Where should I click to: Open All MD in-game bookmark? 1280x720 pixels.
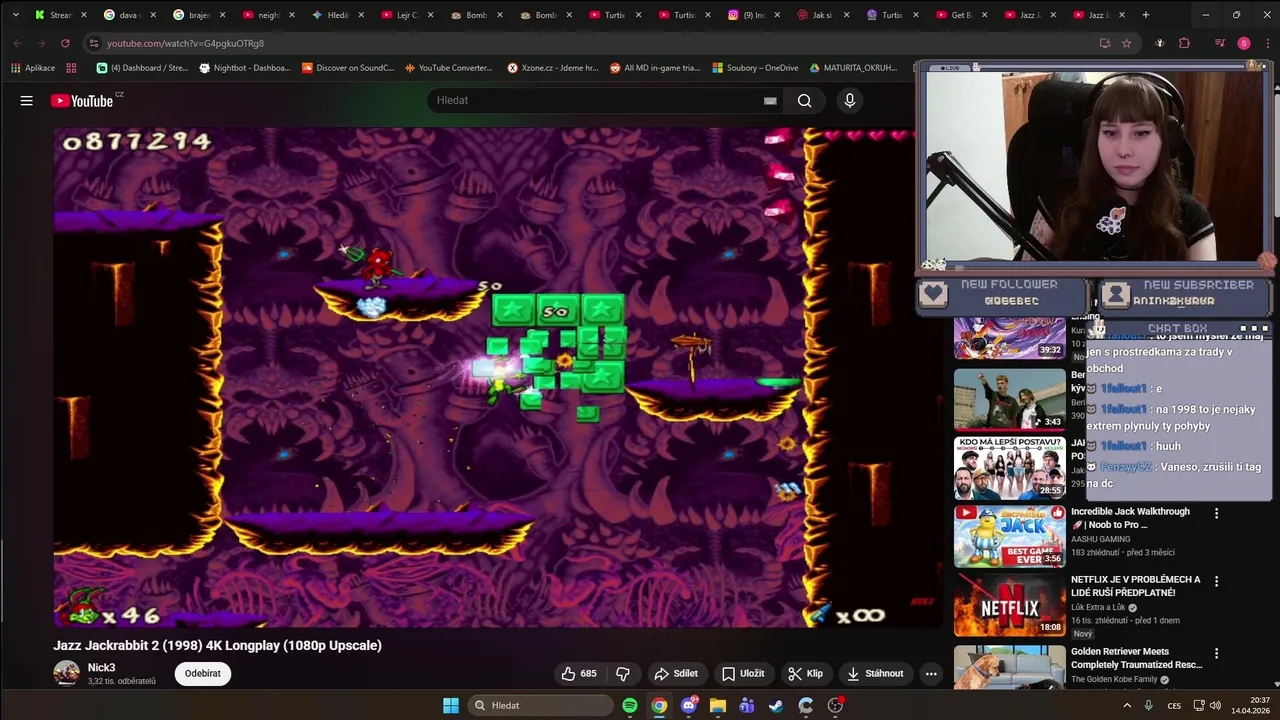655,68
